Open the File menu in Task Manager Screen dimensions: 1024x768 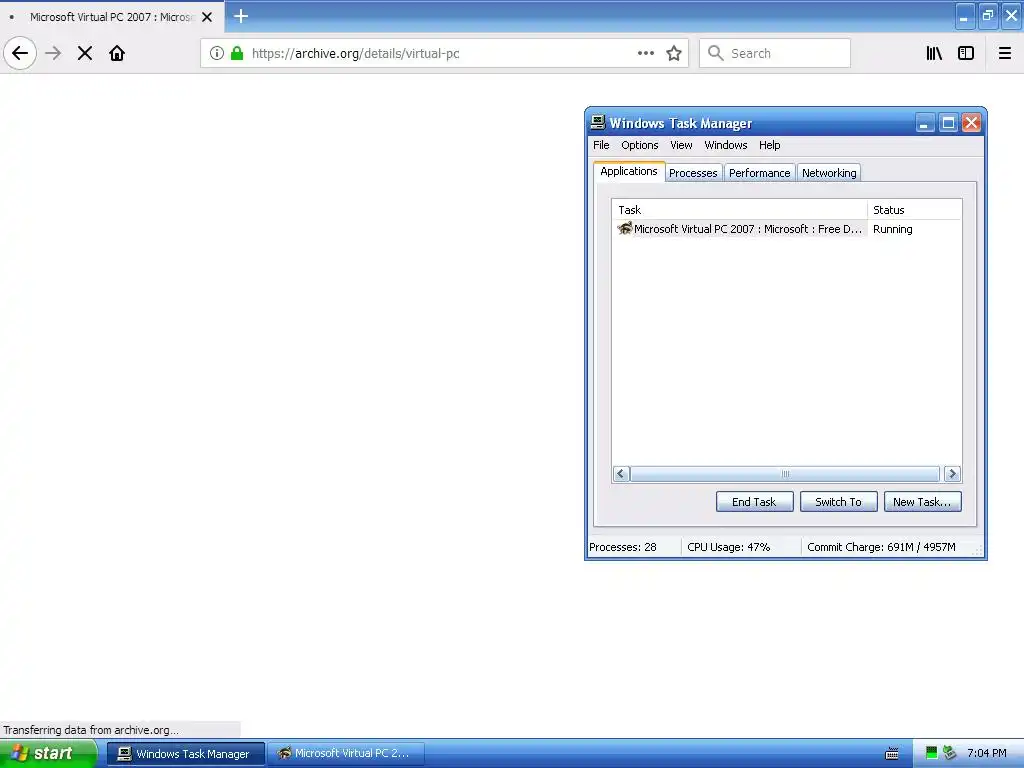601,145
